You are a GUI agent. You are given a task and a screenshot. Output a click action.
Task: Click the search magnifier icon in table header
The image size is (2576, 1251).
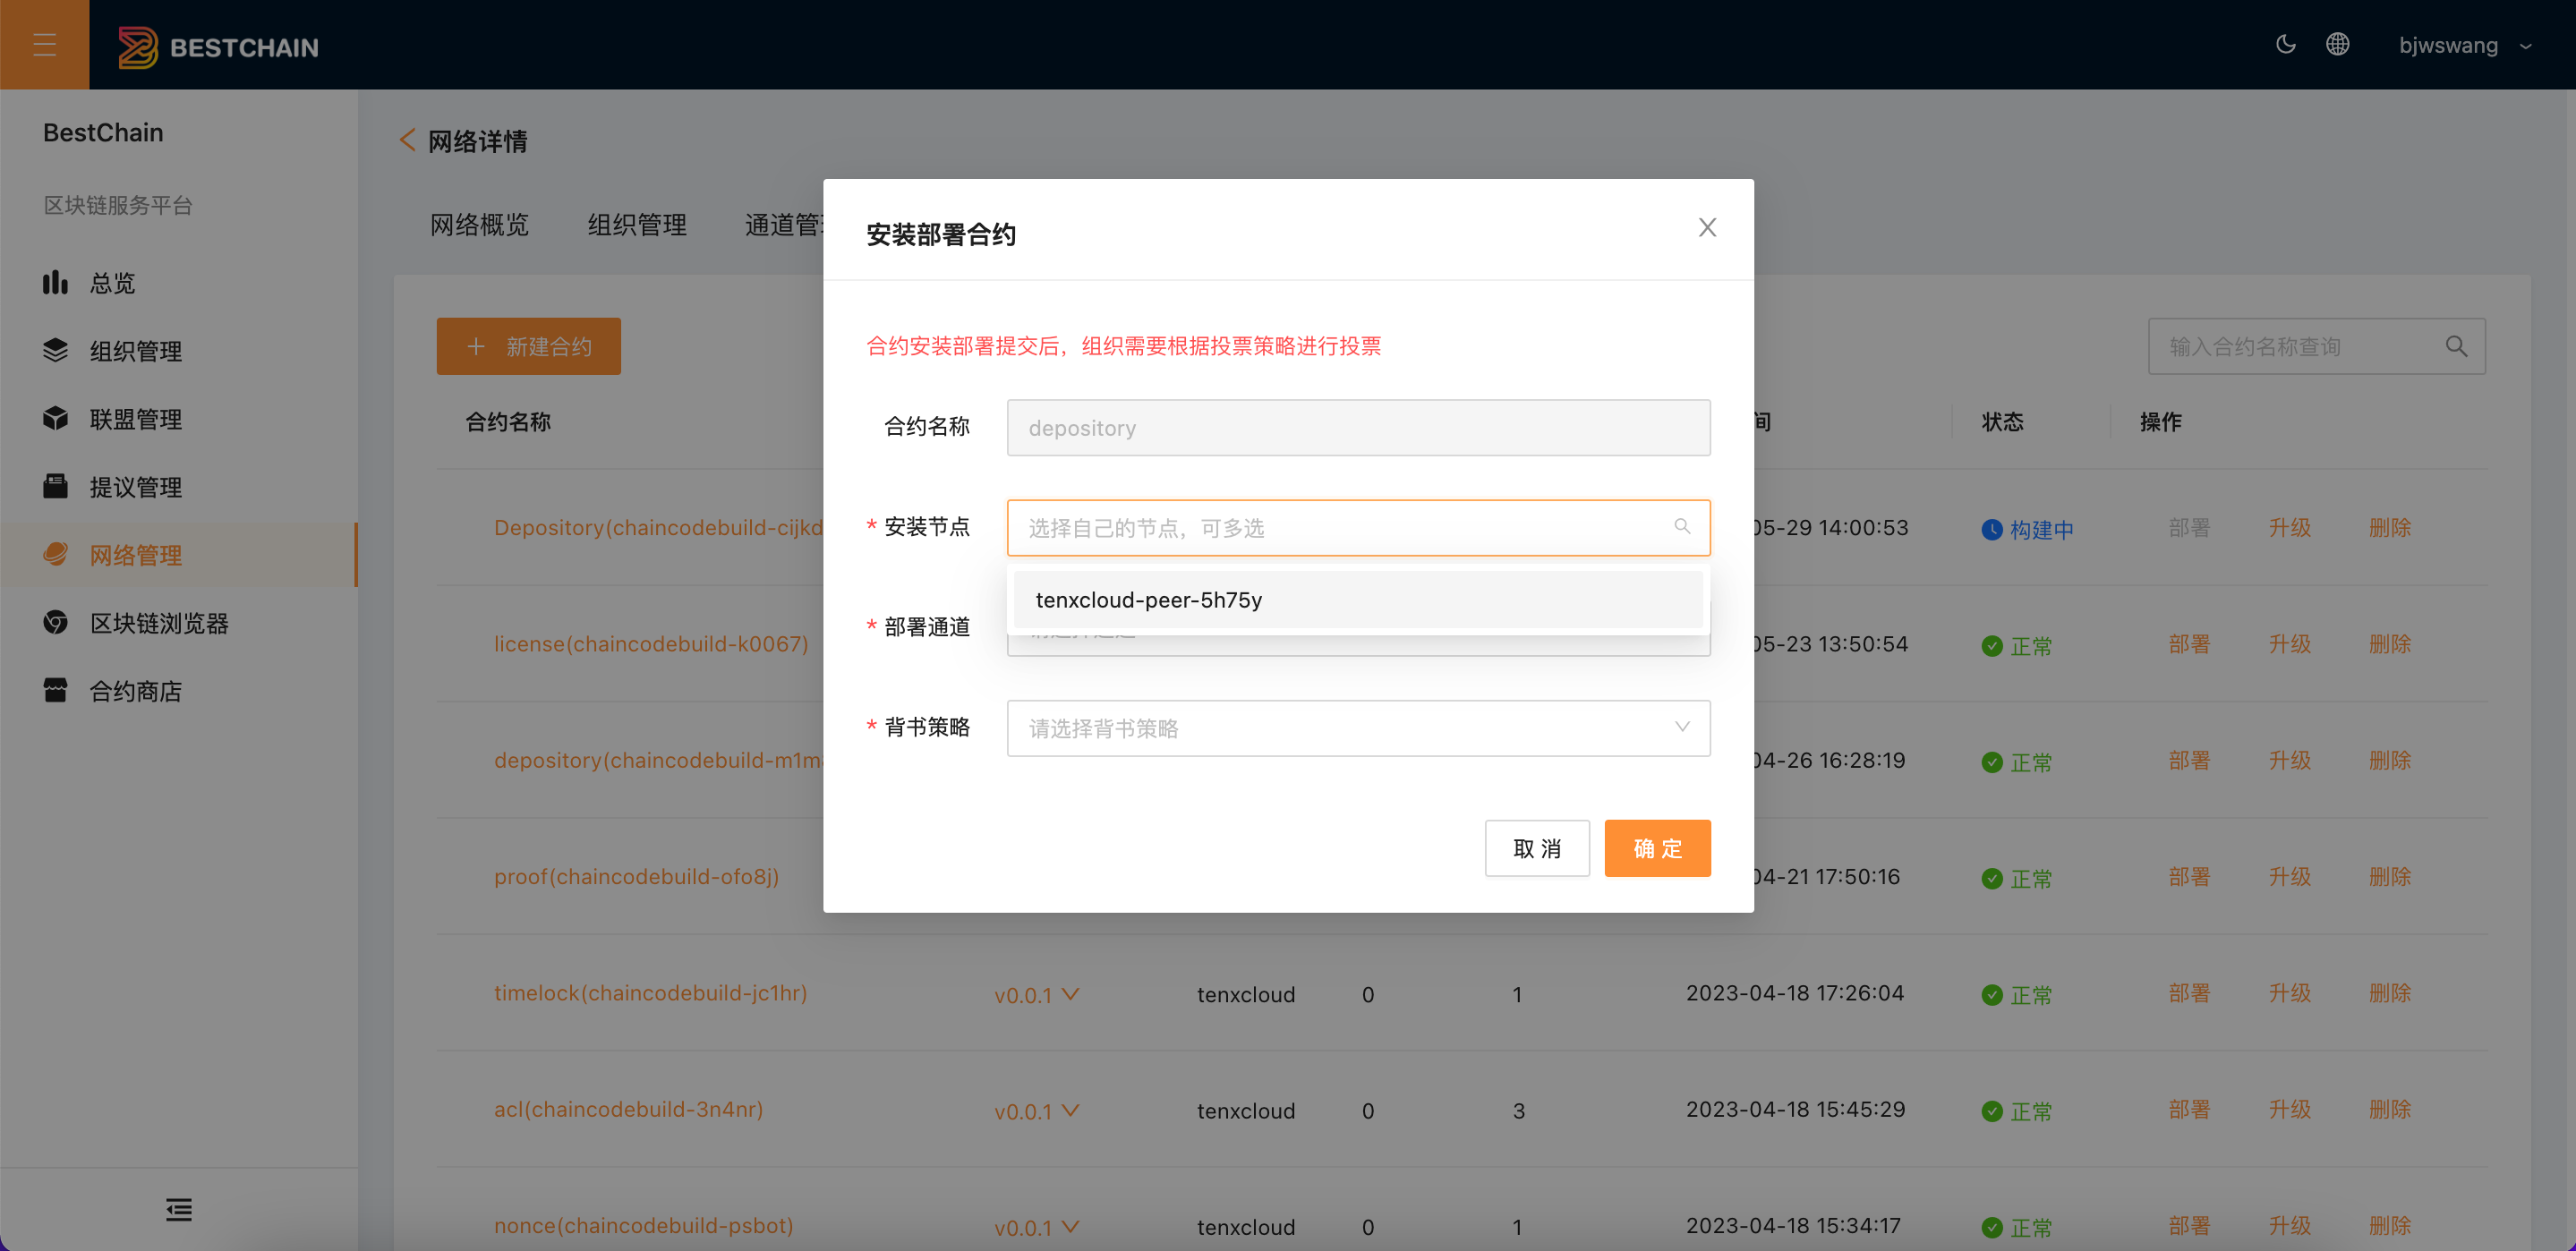click(x=2456, y=346)
